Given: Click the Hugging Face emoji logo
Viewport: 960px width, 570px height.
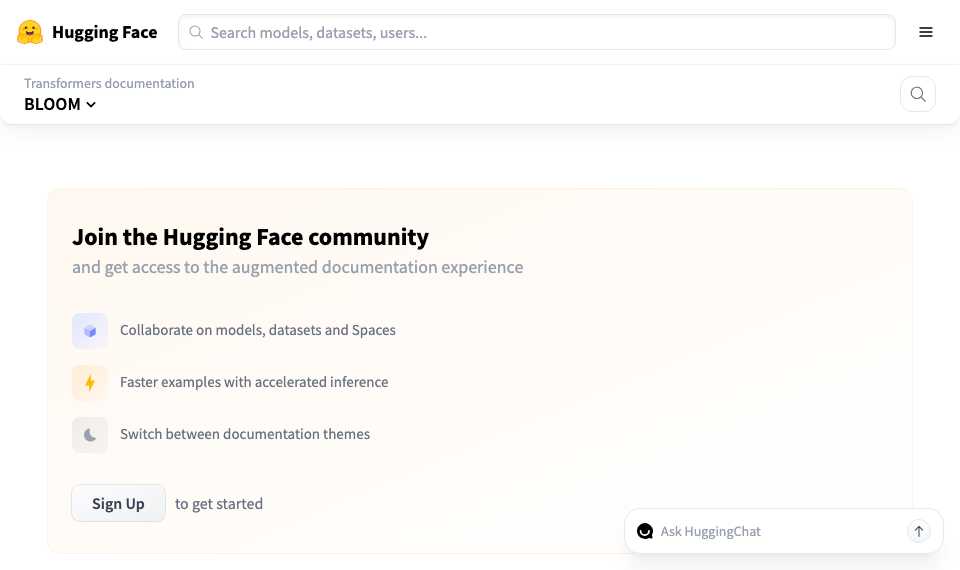Looking at the screenshot, I should point(29,32).
